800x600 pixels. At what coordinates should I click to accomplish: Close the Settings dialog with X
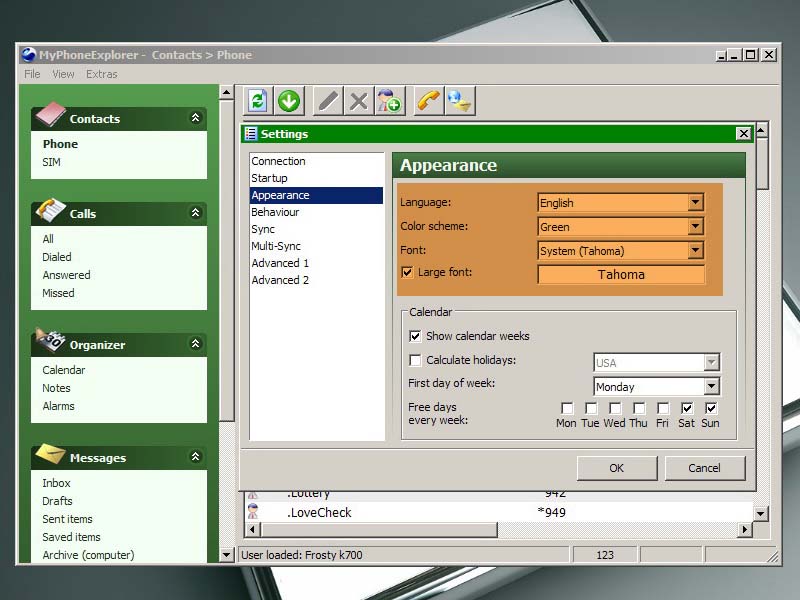coord(744,134)
